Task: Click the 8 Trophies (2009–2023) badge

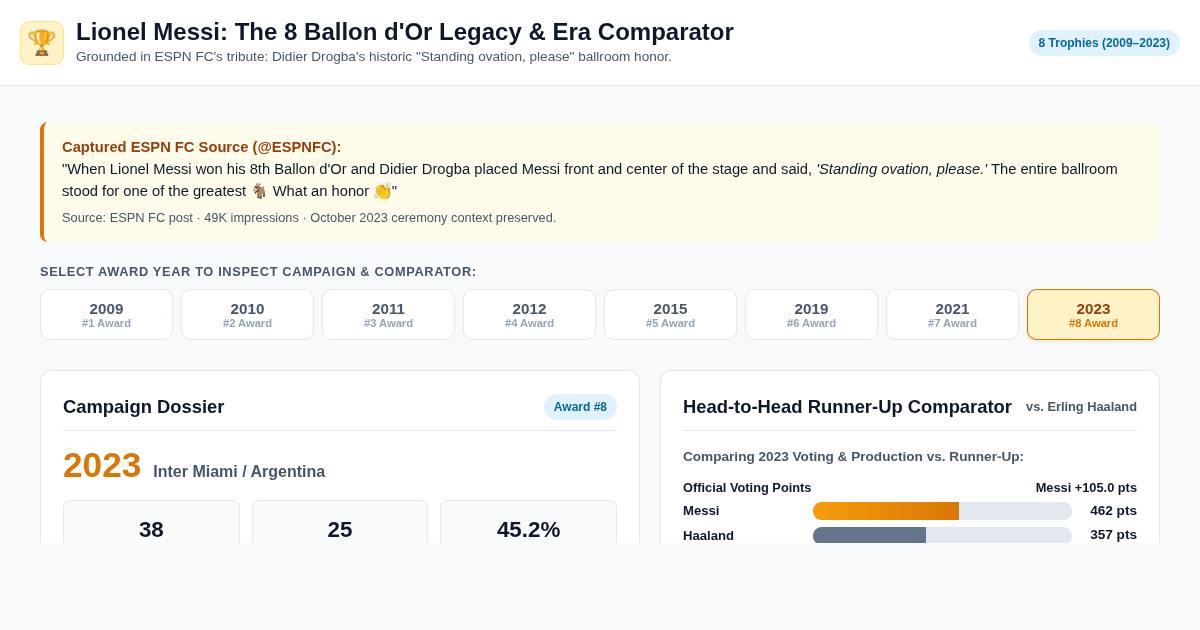Action: [x=1104, y=43]
